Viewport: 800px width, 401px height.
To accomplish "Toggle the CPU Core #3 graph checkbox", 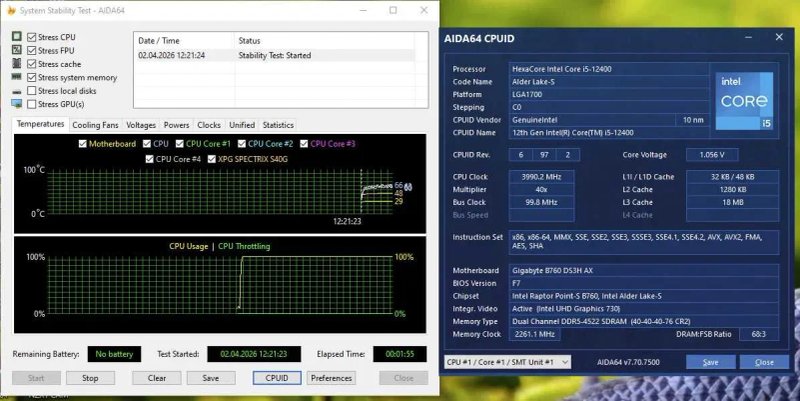I will coord(304,144).
